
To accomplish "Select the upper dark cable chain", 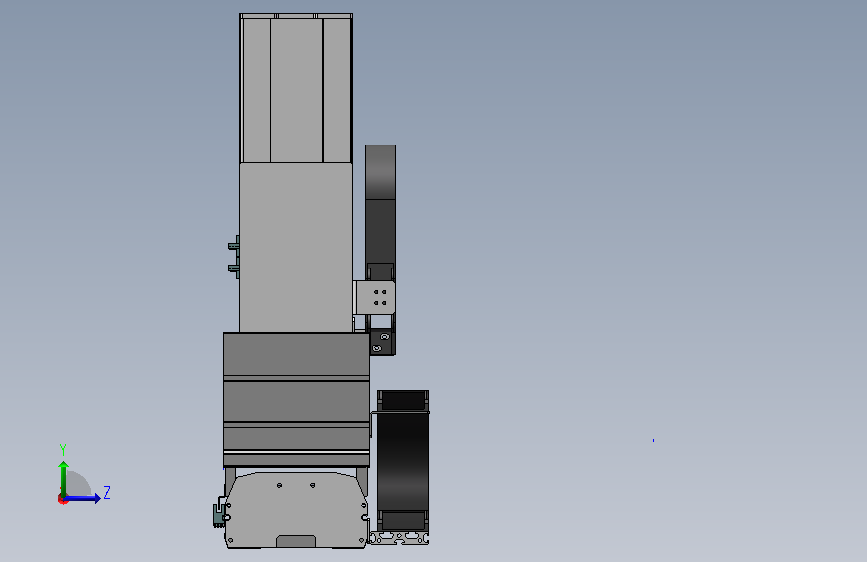I will (x=380, y=213).
